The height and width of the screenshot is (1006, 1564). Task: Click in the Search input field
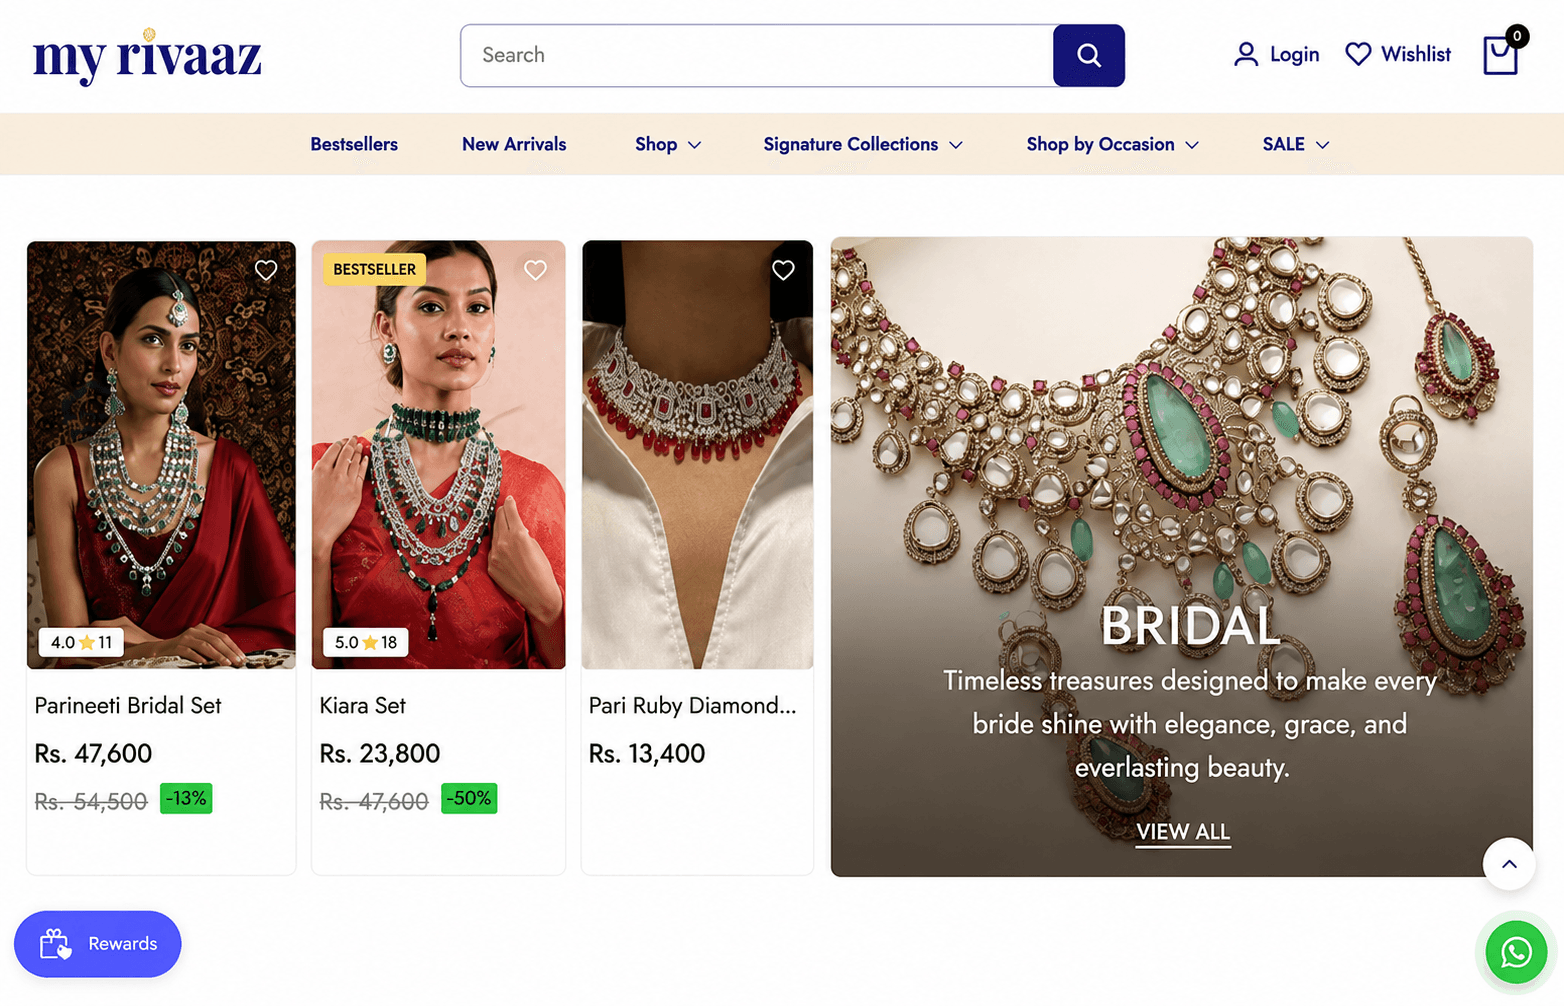pyautogui.click(x=757, y=55)
